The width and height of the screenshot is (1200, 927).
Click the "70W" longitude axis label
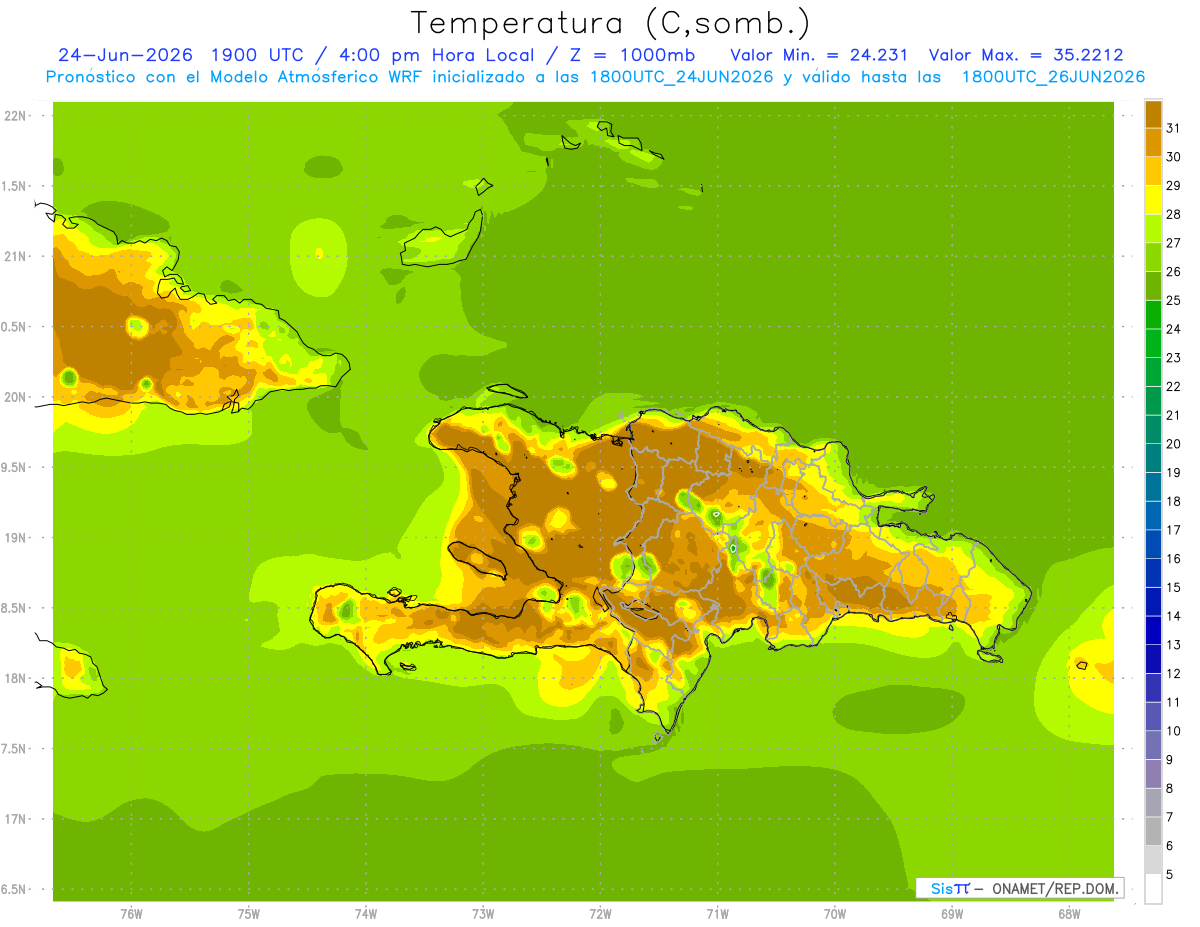[x=835, y=914]
